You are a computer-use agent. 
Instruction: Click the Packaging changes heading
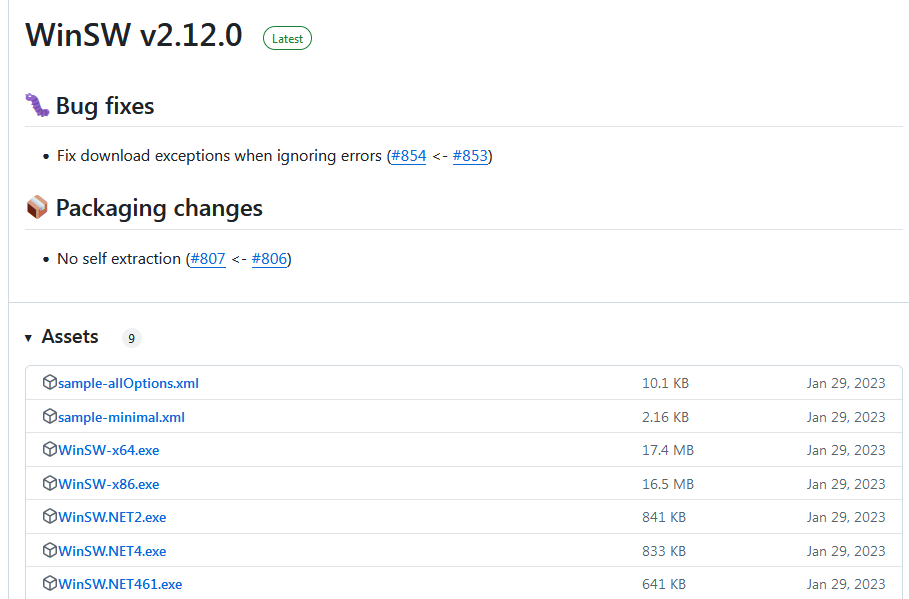coord(159,208)
